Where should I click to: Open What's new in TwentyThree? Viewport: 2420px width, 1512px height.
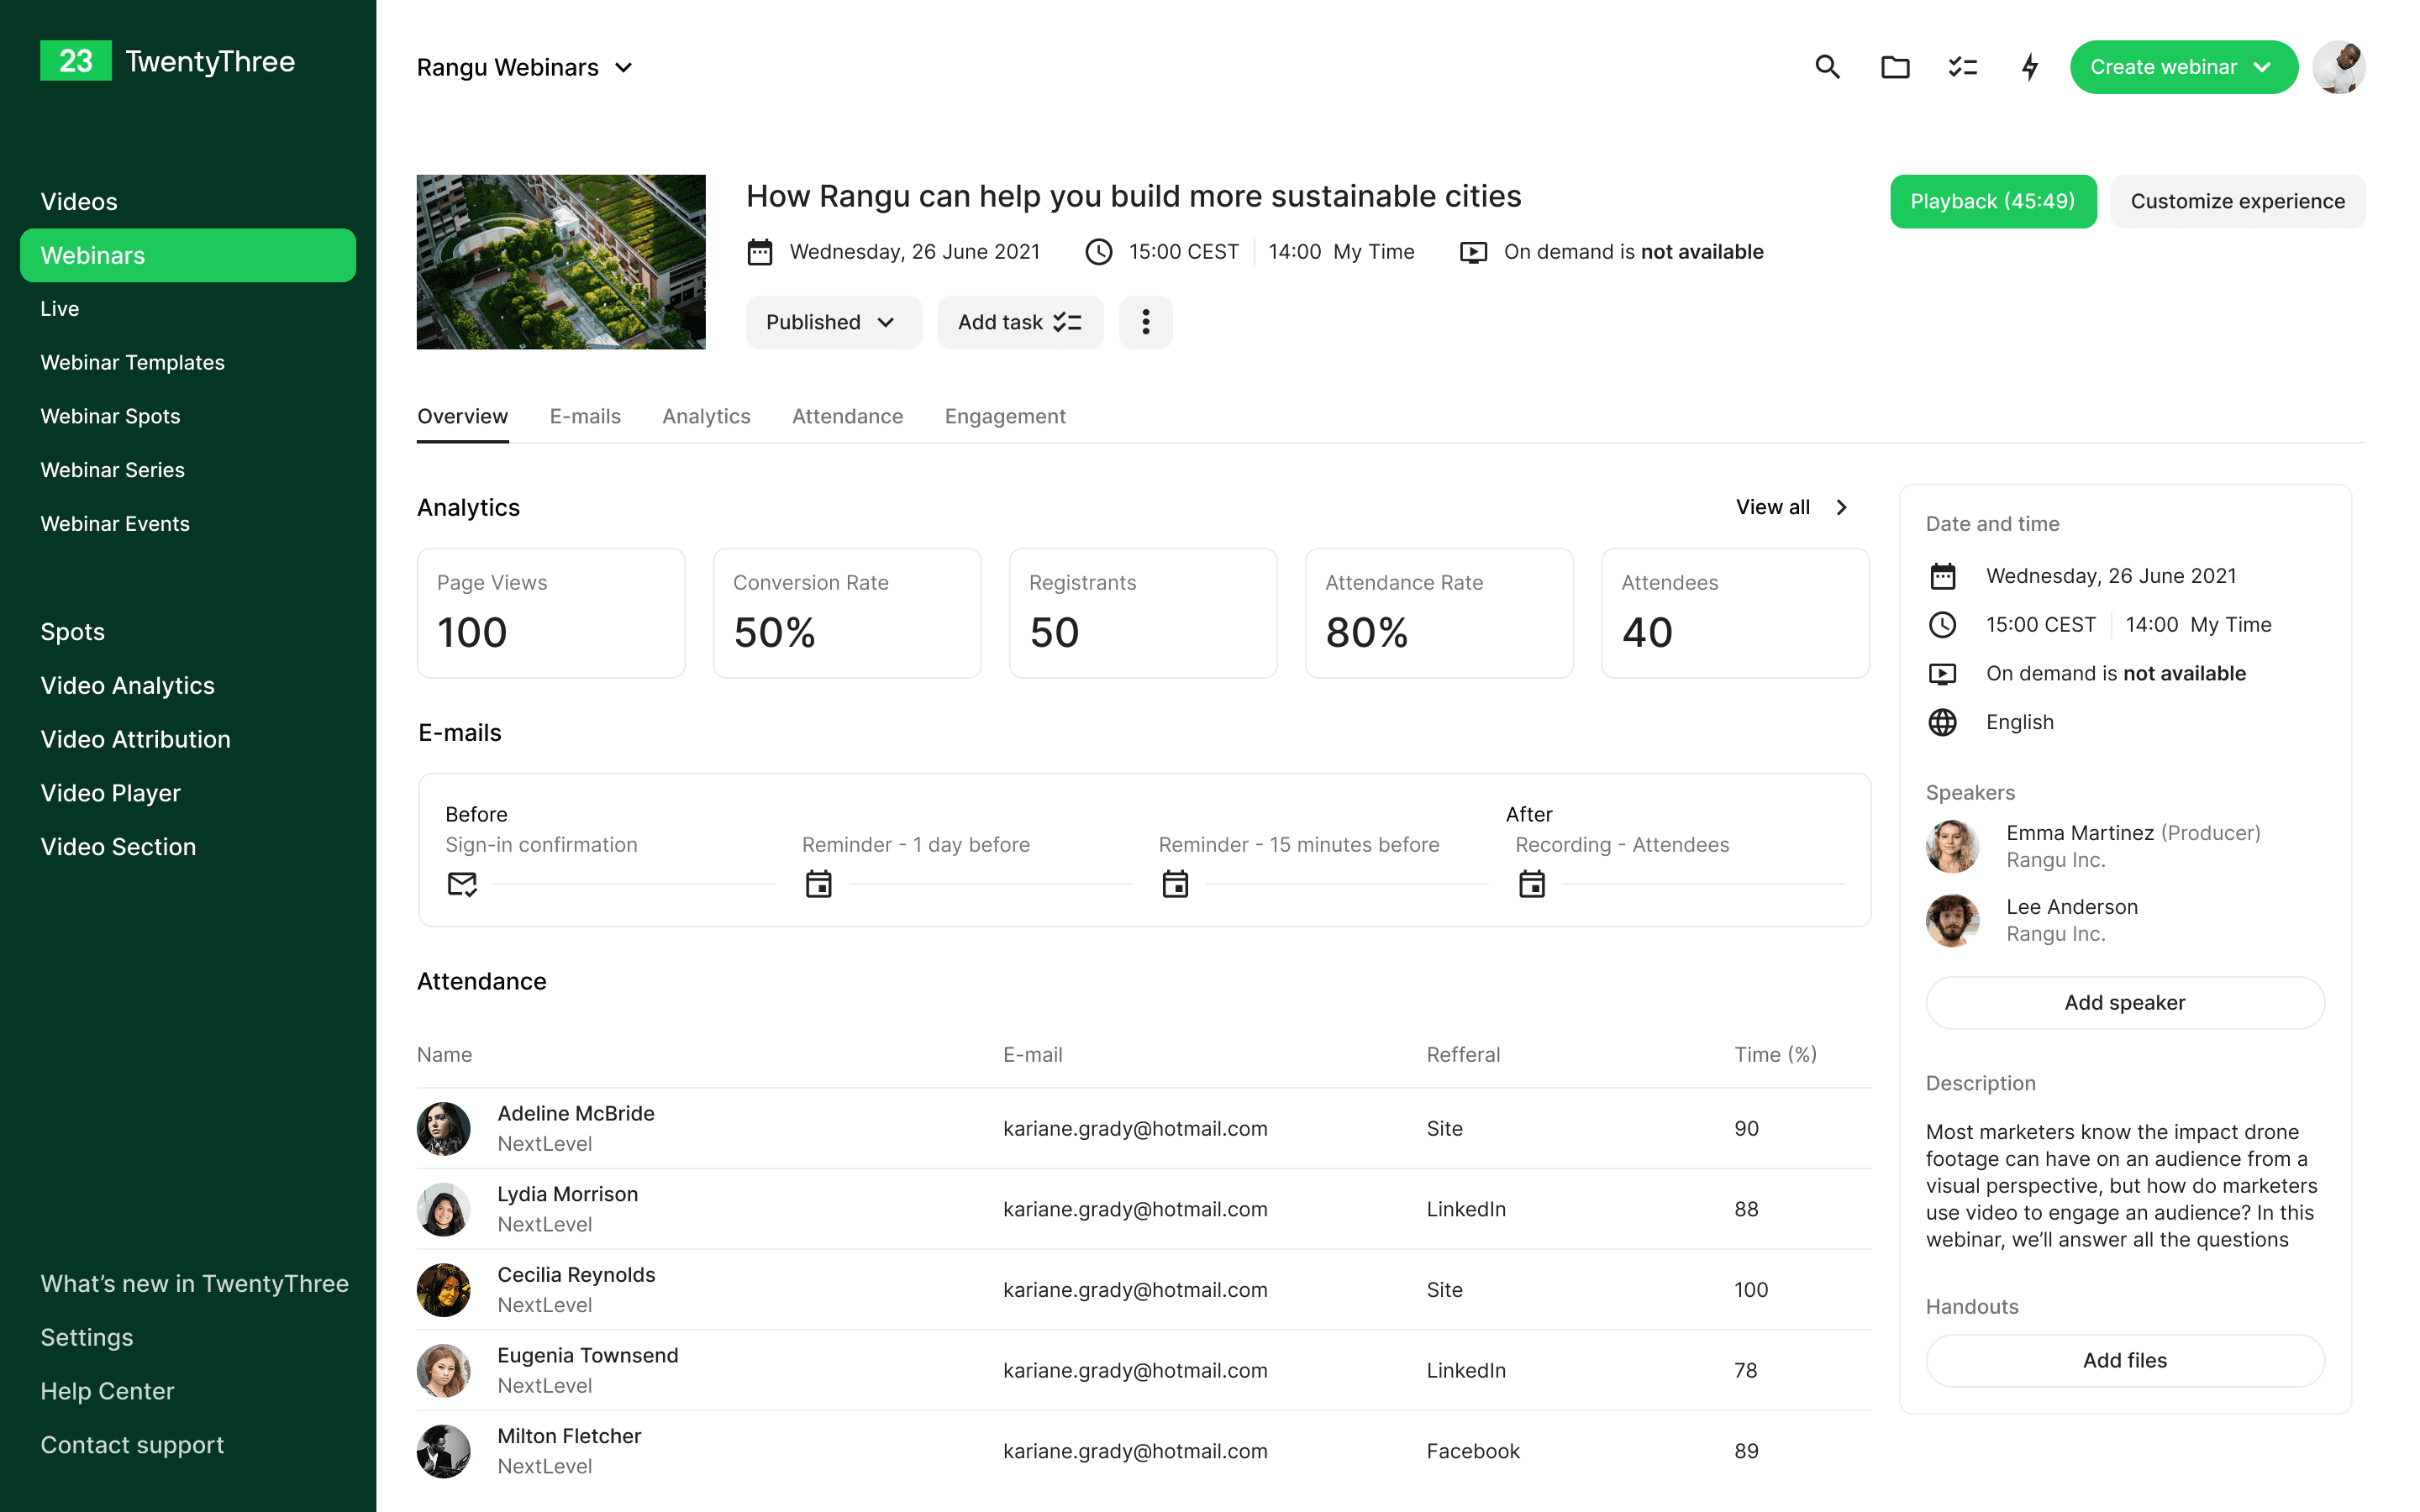(195, 1284)
